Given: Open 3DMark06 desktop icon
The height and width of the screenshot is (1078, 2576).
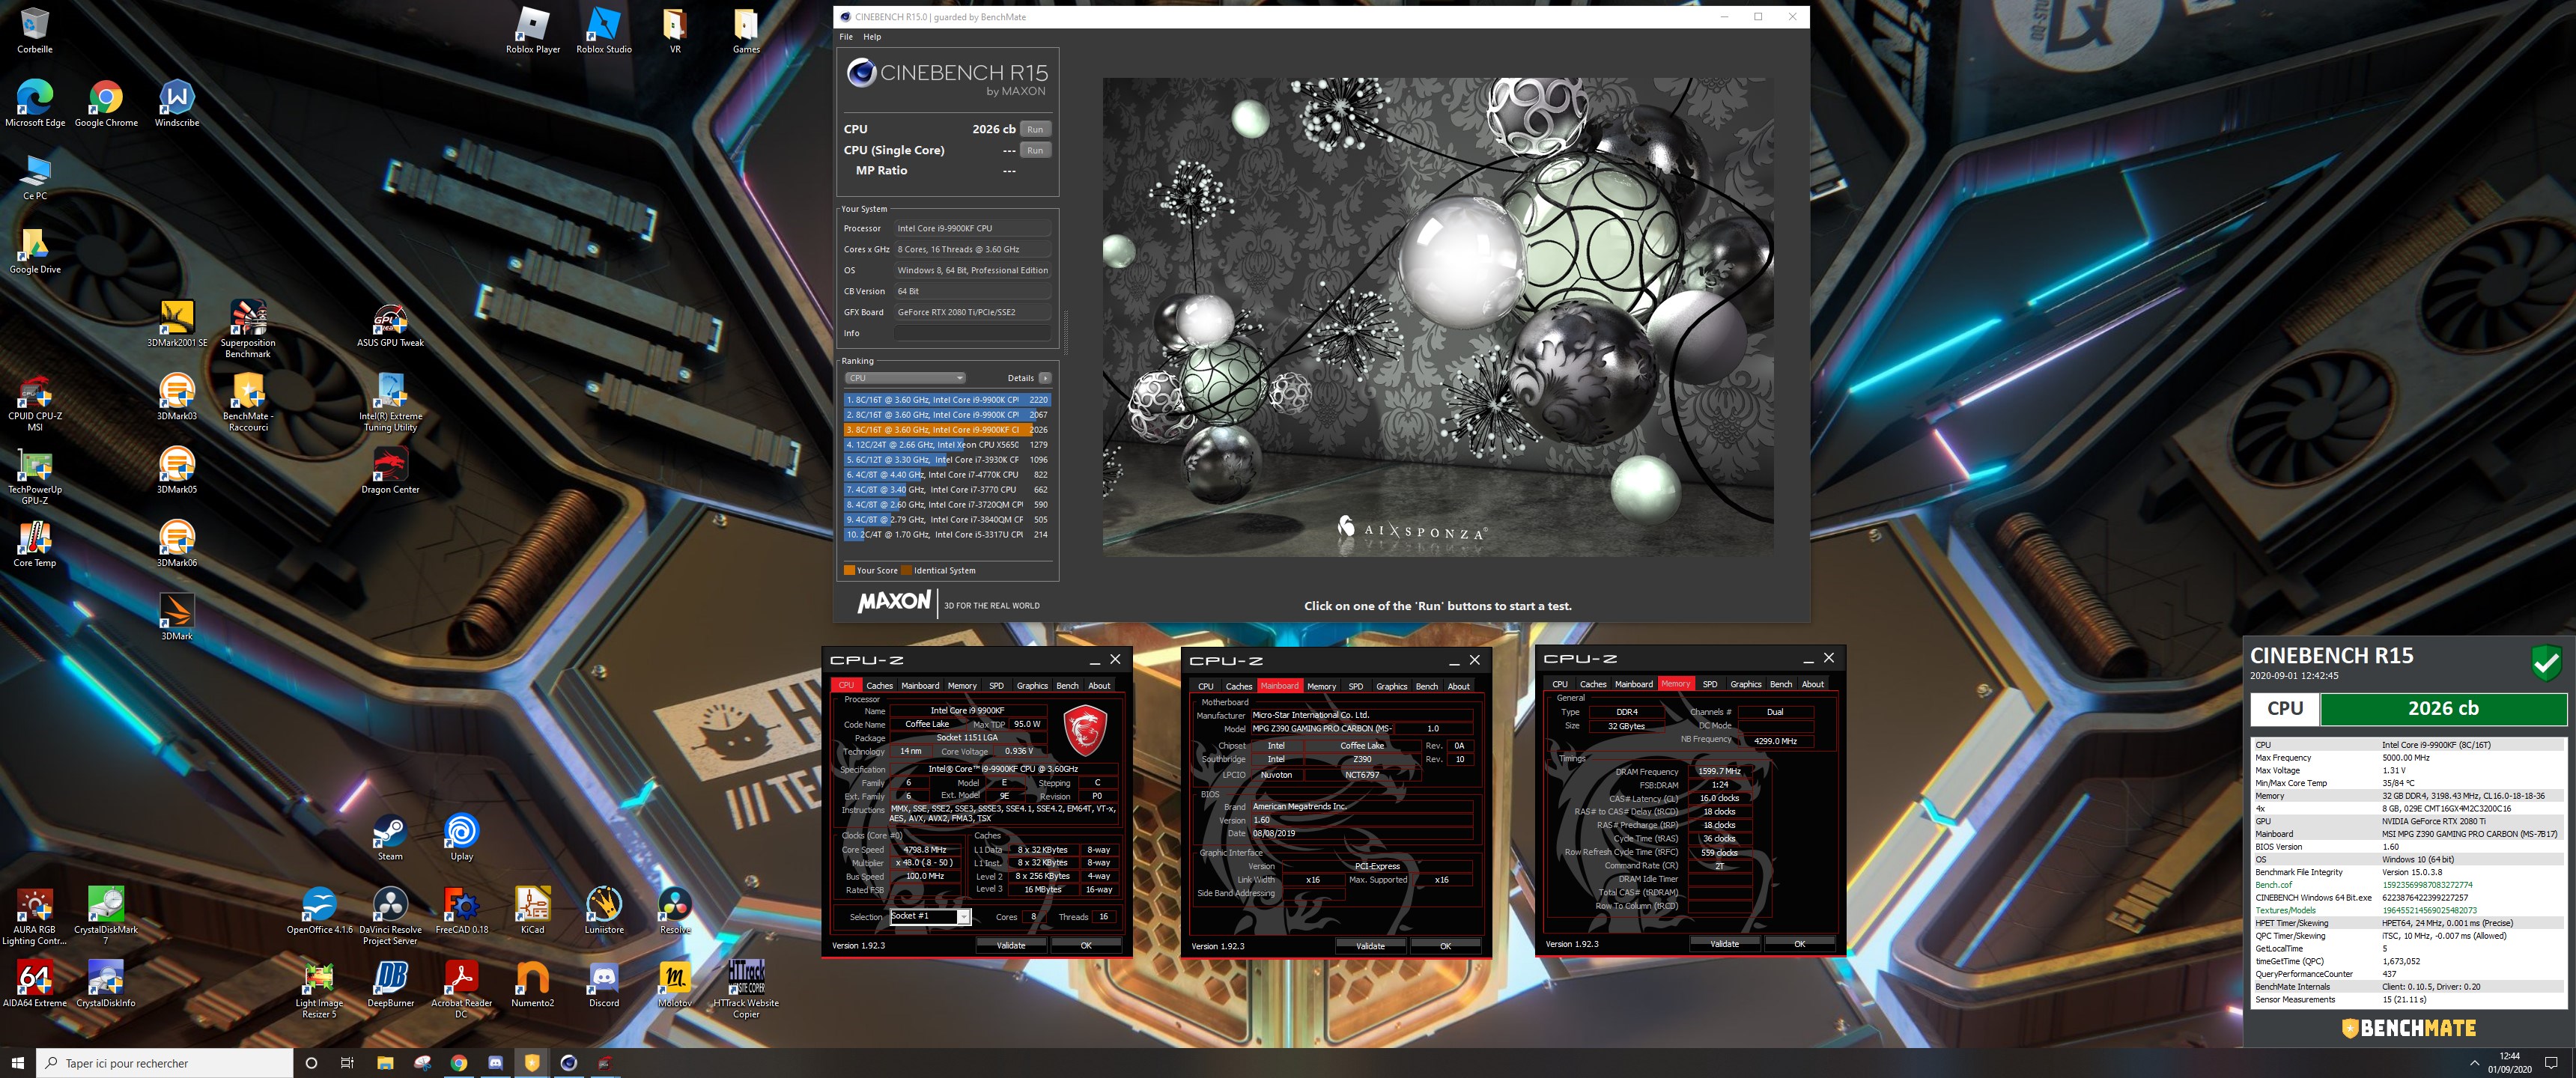Looking at the screenshot, I should [x=177, y=544].
